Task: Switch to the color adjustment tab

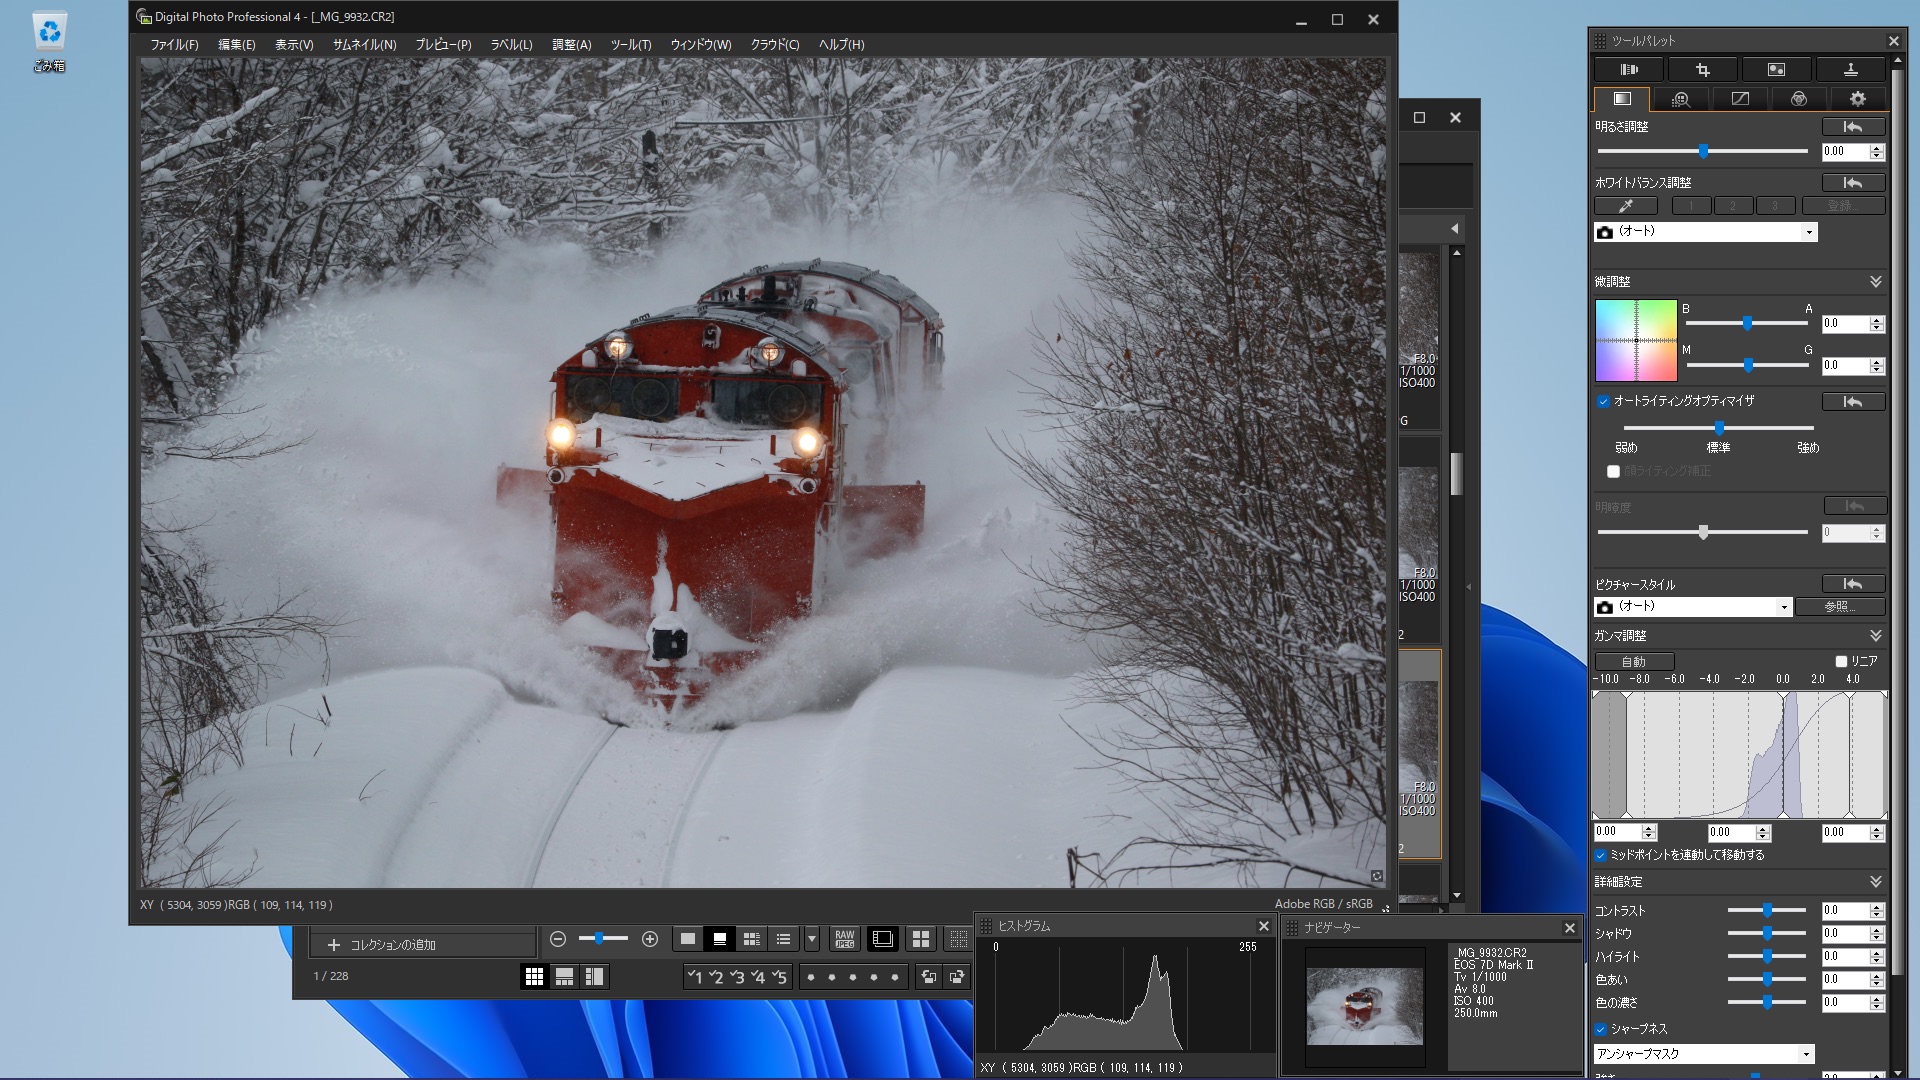Action: 1799,99
